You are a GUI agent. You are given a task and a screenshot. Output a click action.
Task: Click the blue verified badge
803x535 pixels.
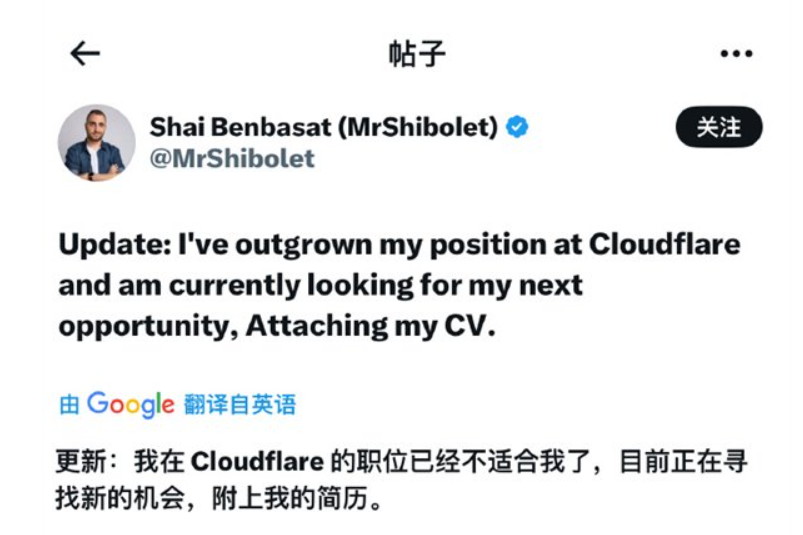pyautogui.click(x=518, y=127)
